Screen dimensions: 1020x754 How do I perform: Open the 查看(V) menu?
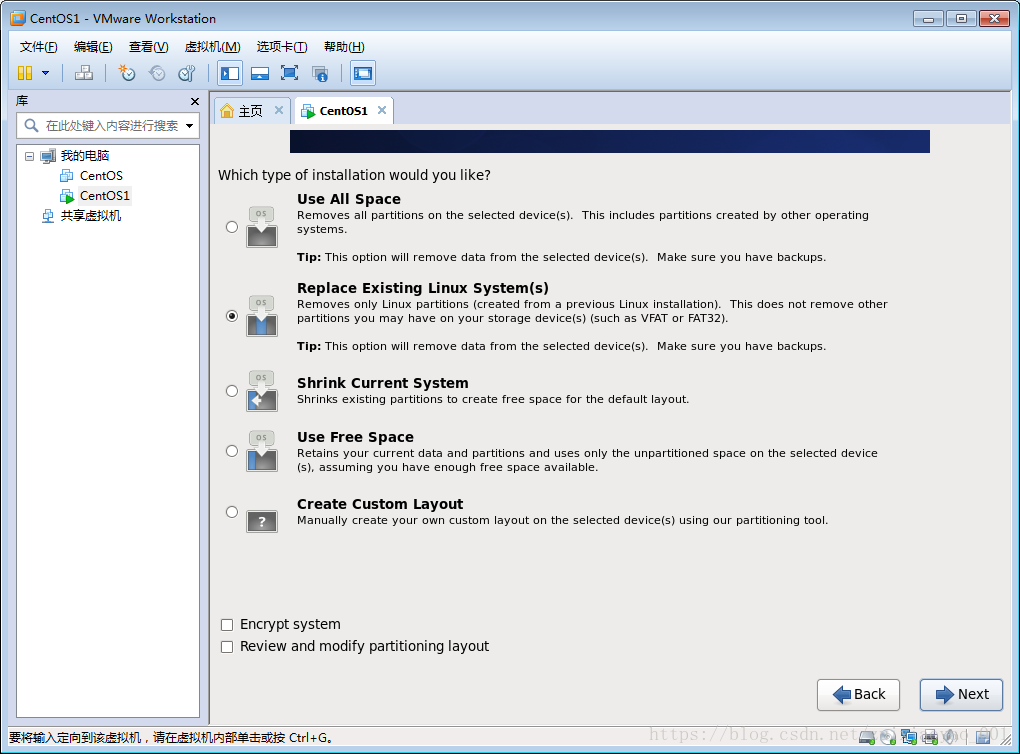148,47
